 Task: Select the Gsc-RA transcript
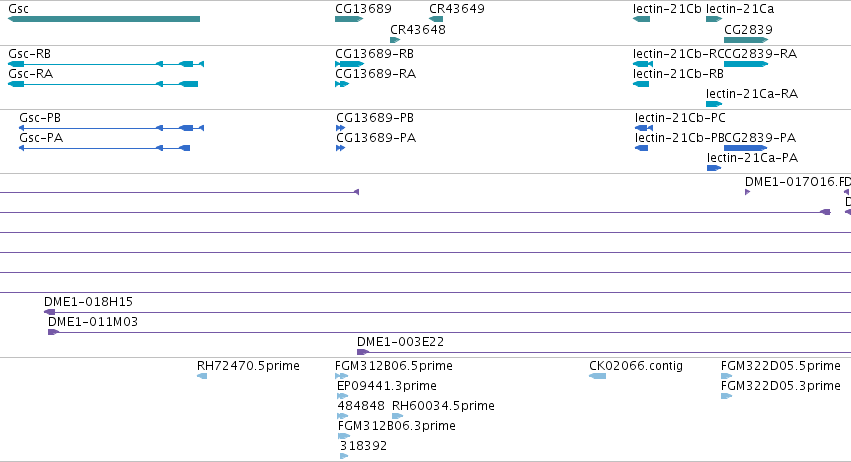point(103,84)
